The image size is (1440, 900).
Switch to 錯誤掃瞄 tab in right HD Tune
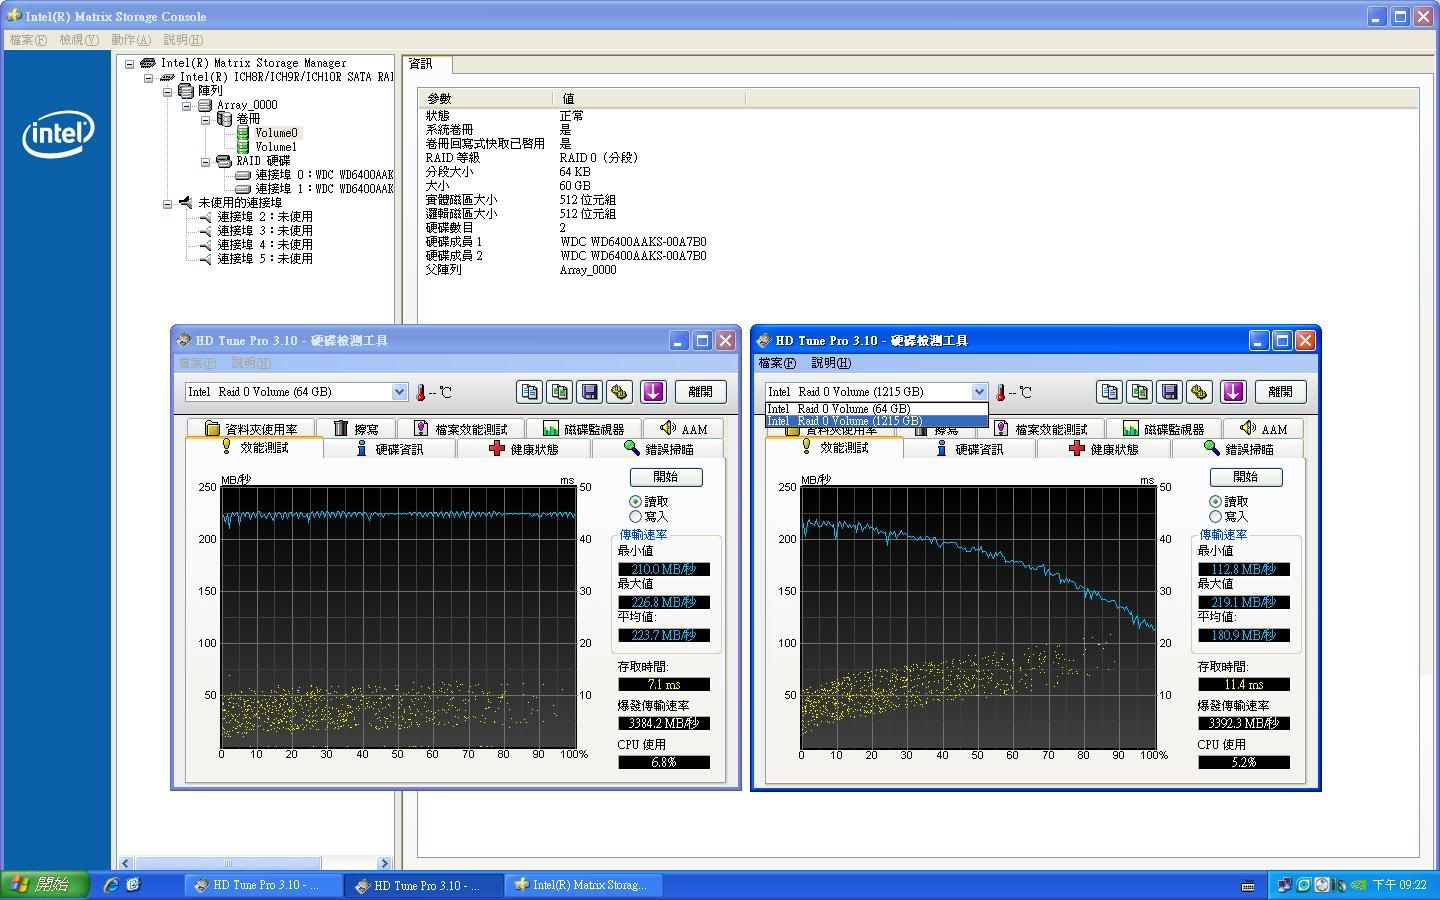1238,449
